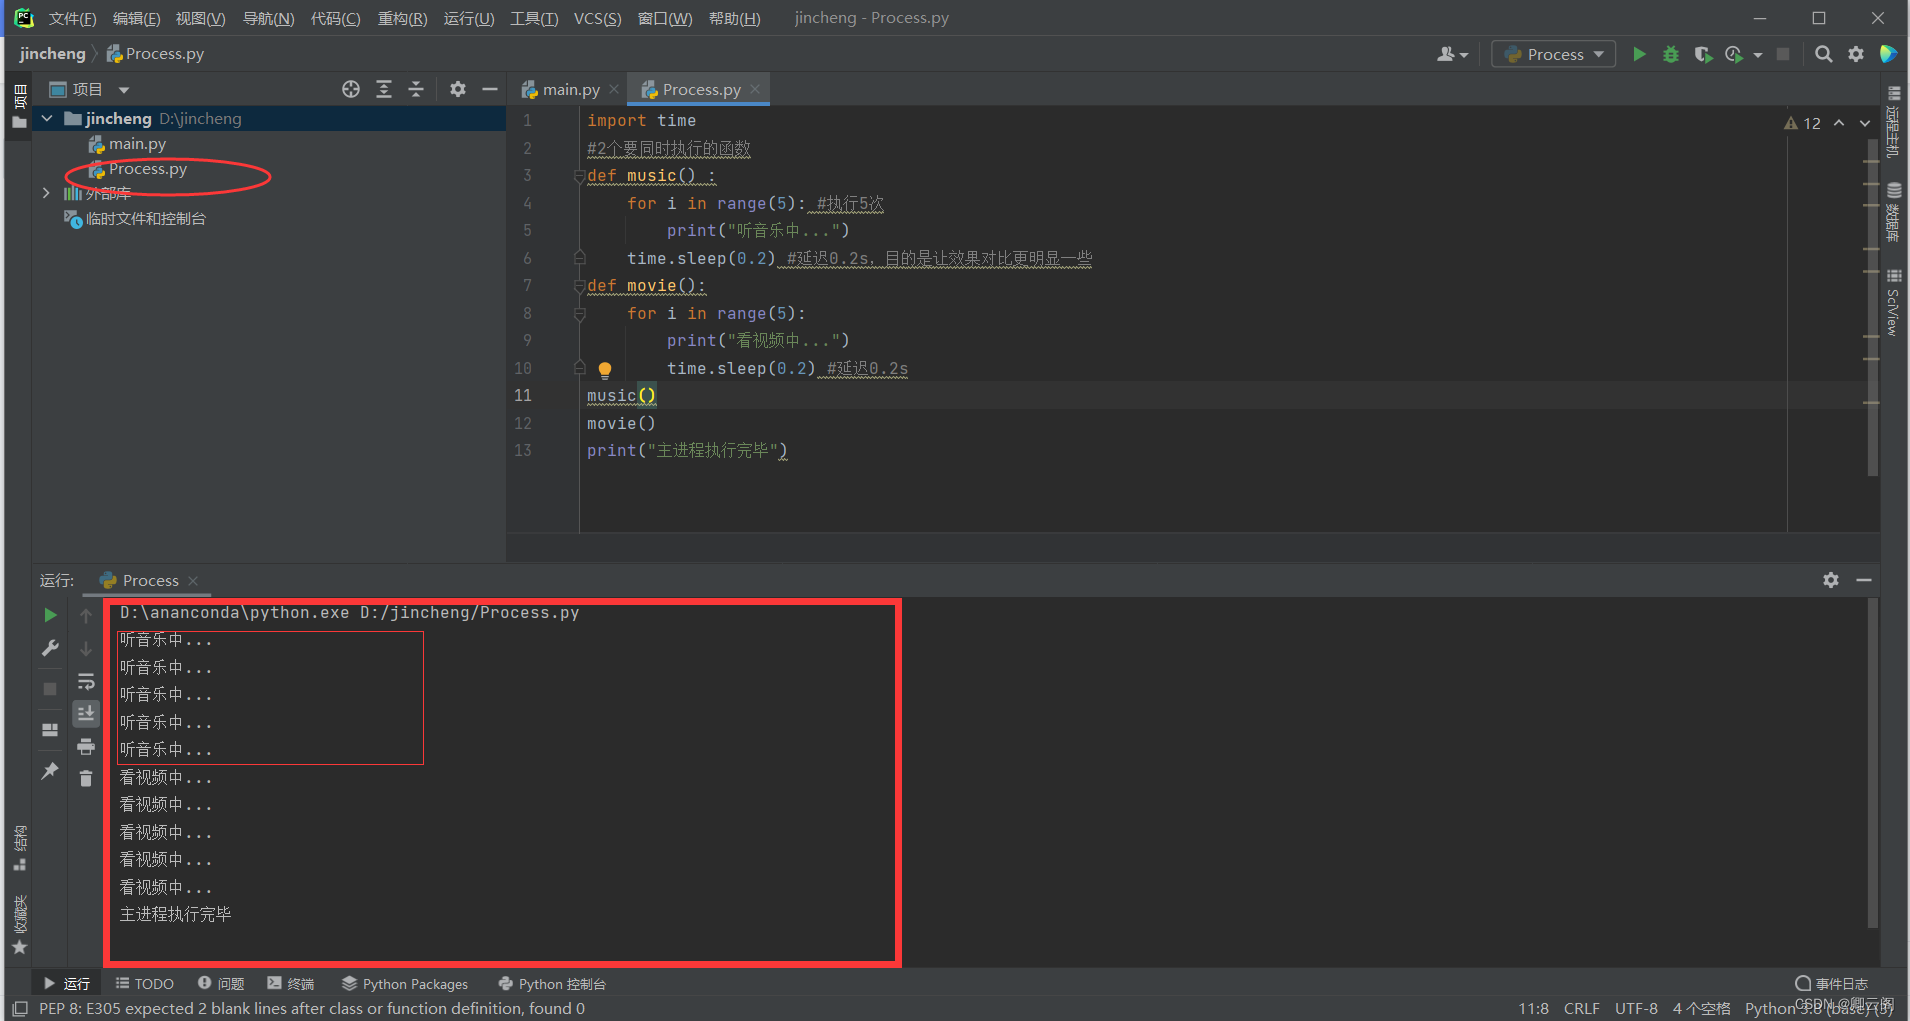This screenshot has width=1910, height=1021.
Task: Open the project view mode dropdown
Action: click(124, 90)
